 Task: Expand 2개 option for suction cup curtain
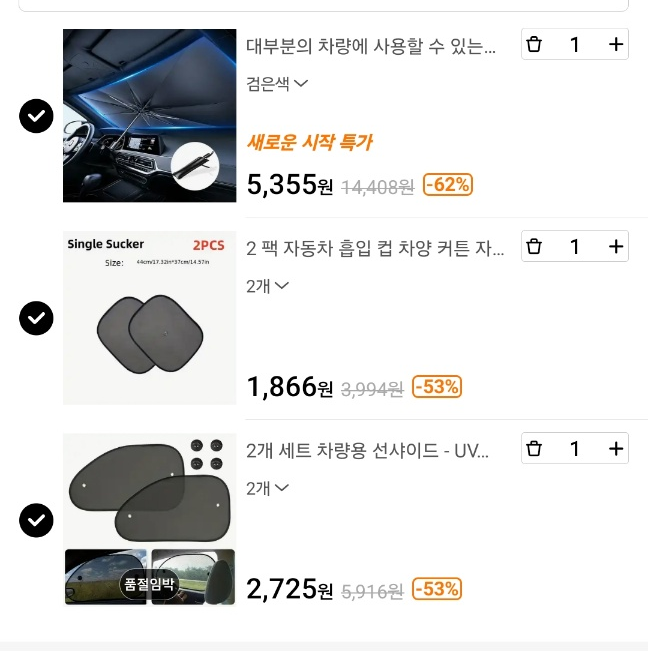[x=268, y=286]
